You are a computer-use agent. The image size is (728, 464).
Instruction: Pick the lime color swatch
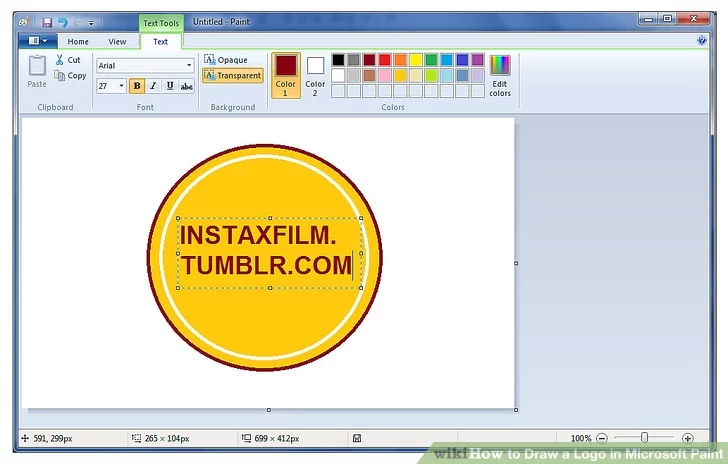click(431, 75)
